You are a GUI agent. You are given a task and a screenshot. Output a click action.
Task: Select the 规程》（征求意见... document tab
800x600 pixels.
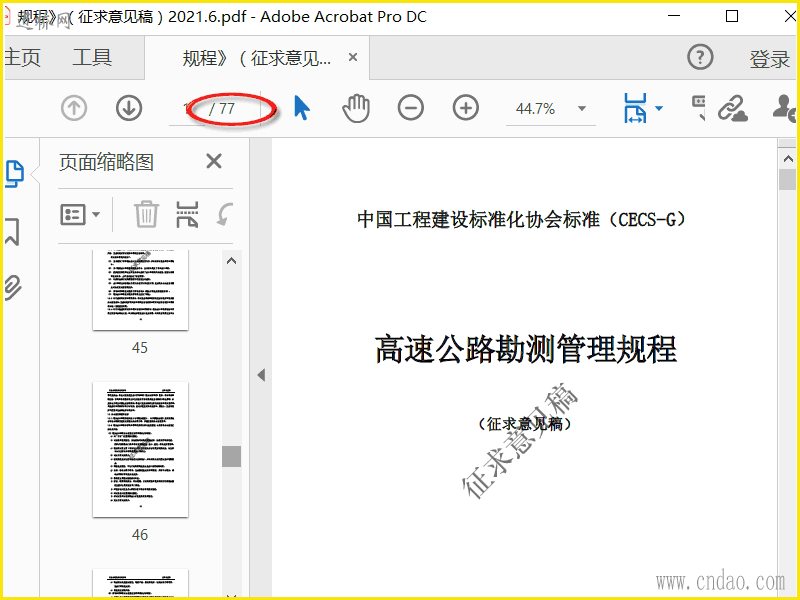click(257, 58)
